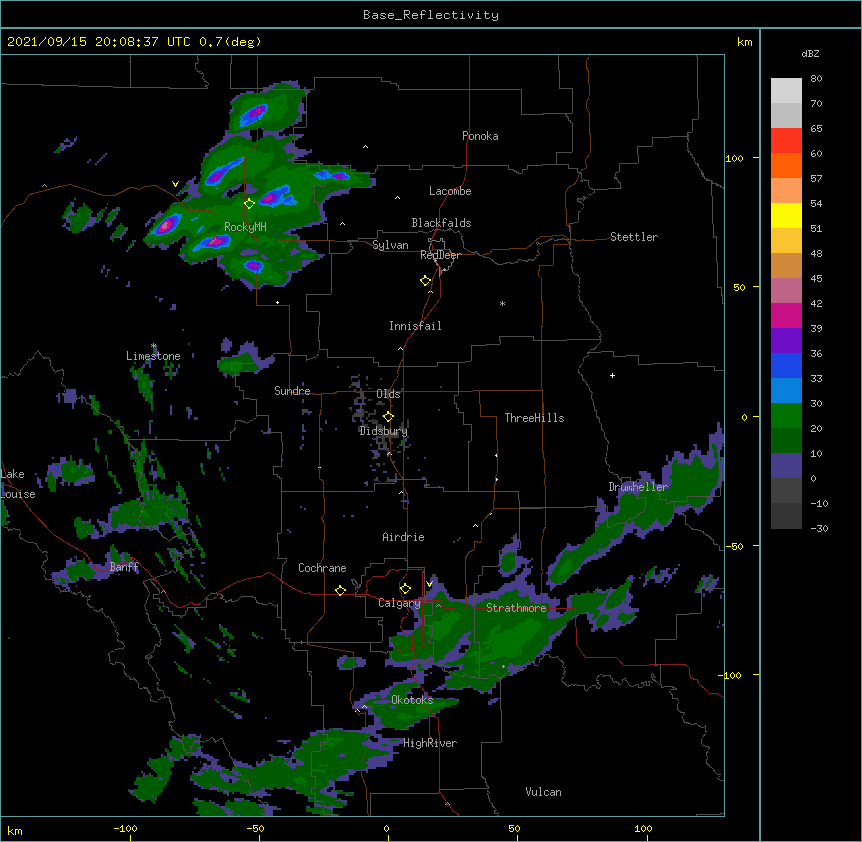
Task: Click the Innisfail city label
Action: pos(415,326)
